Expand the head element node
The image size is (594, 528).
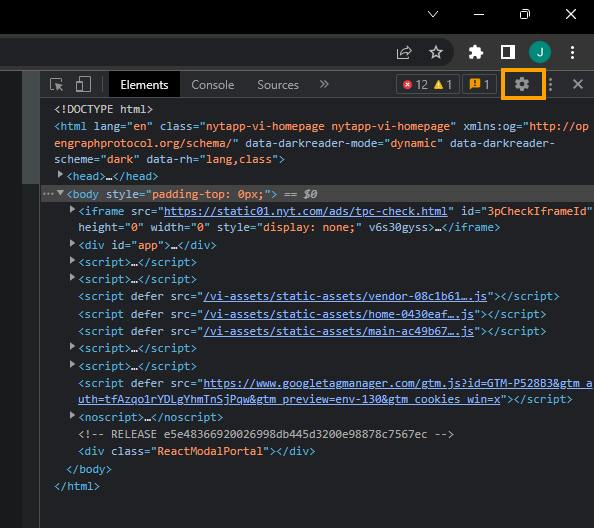click(x=60, y=175)
